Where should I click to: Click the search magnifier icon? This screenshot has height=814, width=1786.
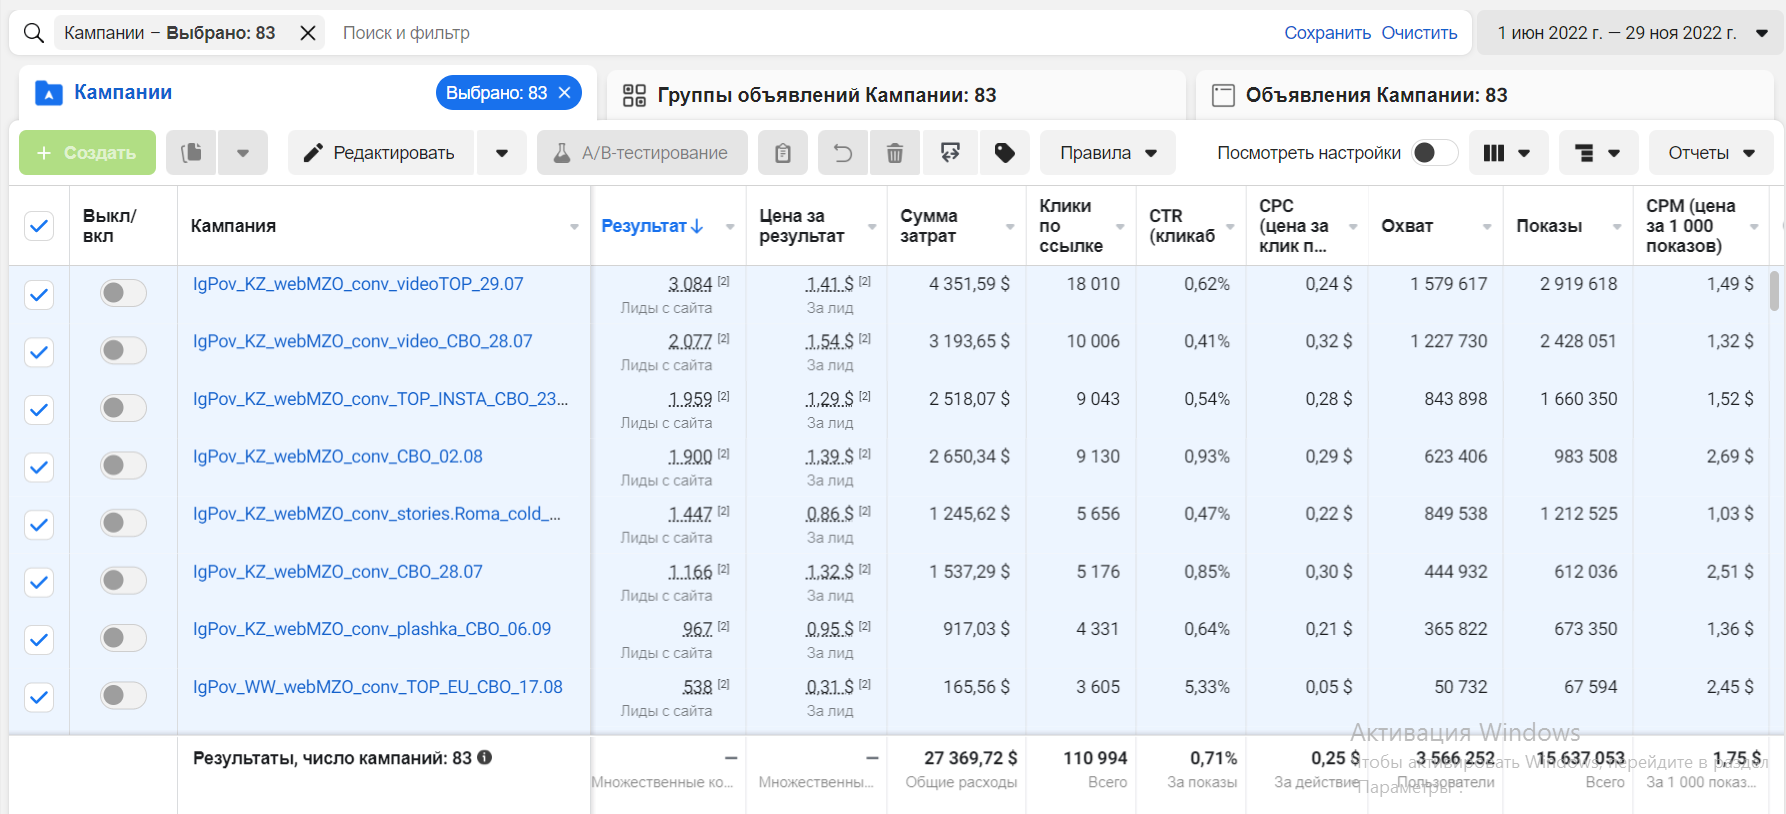point(33,33)
